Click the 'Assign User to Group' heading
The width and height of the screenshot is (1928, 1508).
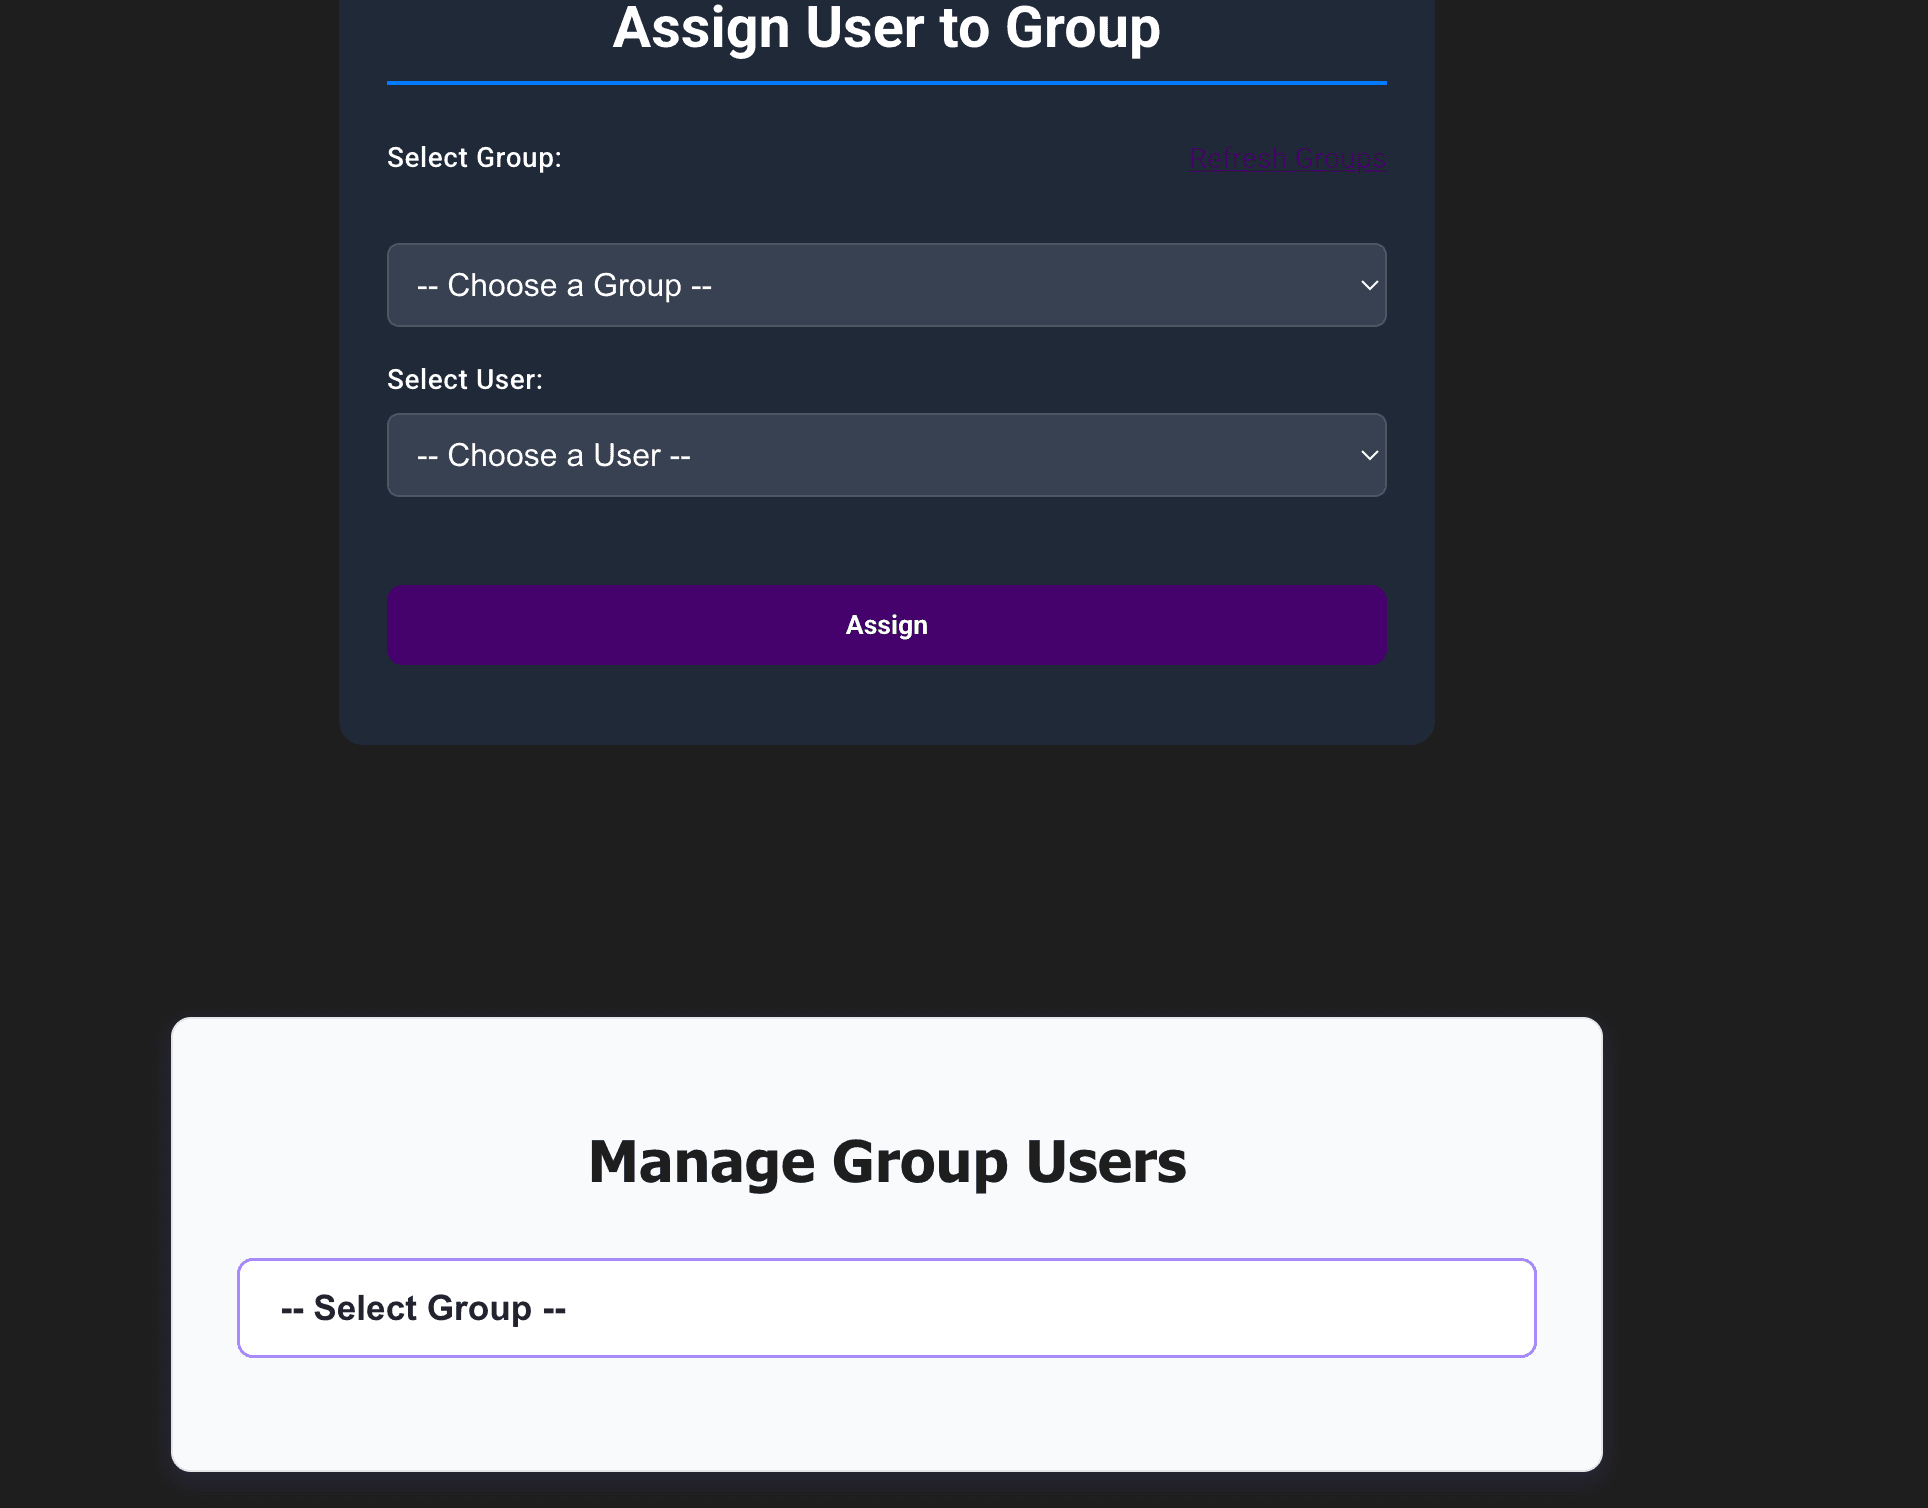[x=886, y=29]
